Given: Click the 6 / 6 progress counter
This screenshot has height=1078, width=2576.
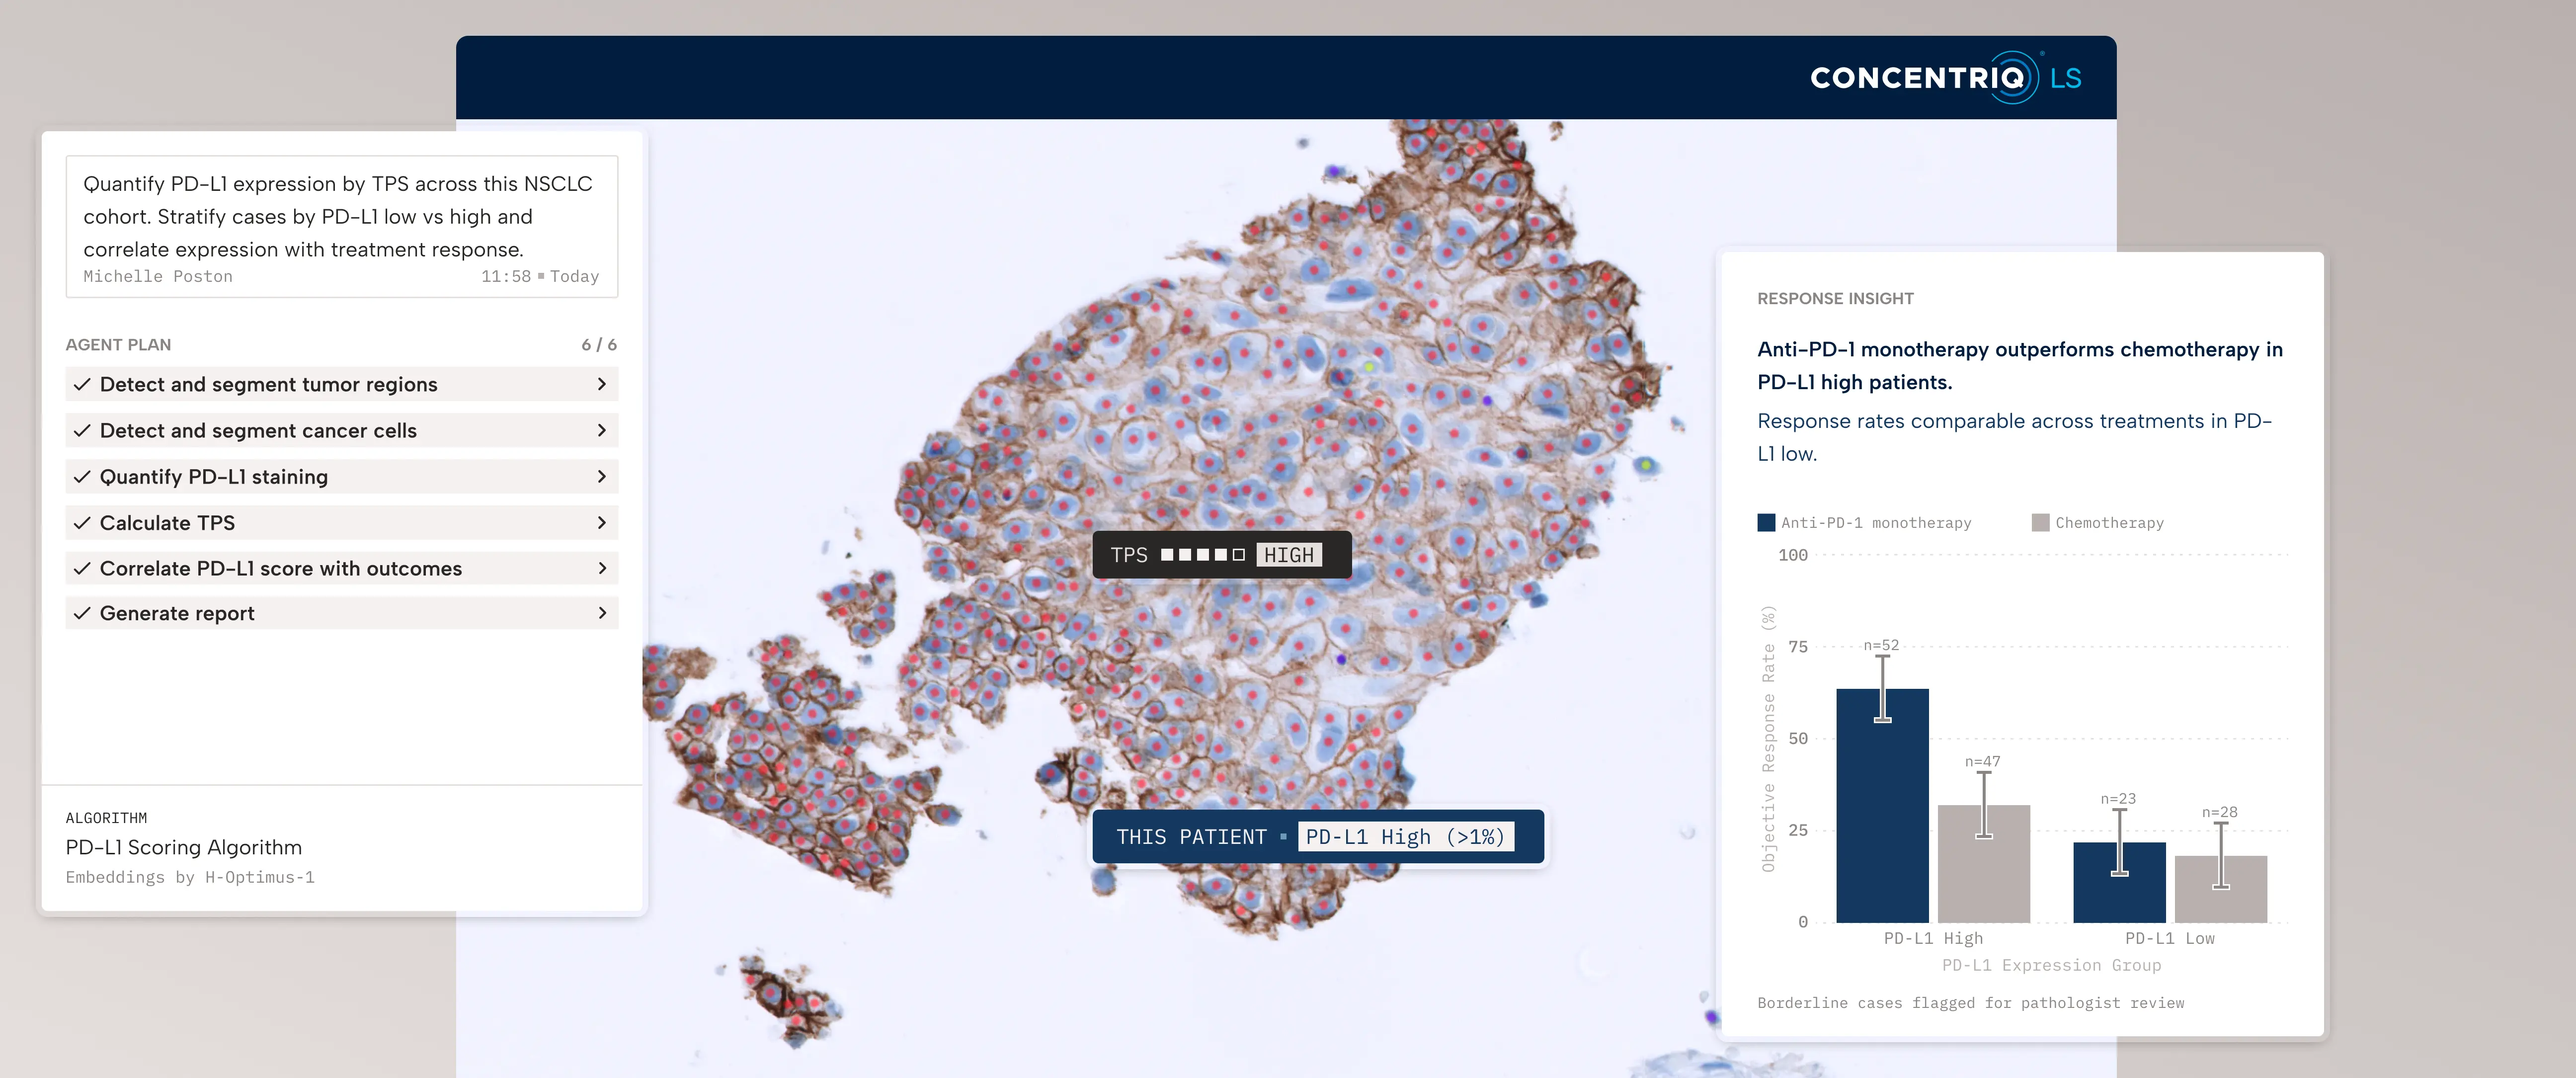Looking at the screenshot, I should pos(599,345).
